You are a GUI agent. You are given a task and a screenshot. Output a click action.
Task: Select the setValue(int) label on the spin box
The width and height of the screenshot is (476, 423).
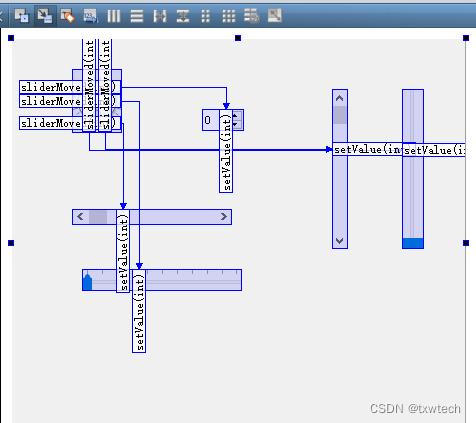[x=226, y=151]
